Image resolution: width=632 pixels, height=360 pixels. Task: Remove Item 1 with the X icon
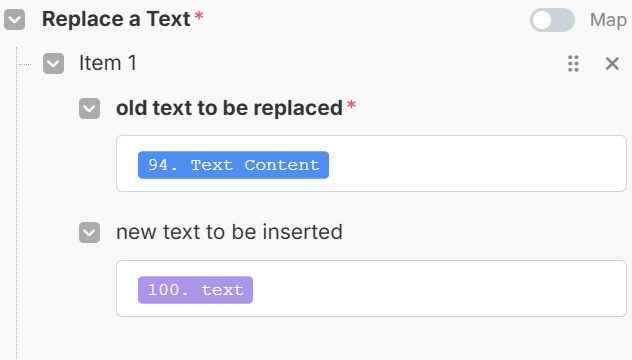click(612, 64)
